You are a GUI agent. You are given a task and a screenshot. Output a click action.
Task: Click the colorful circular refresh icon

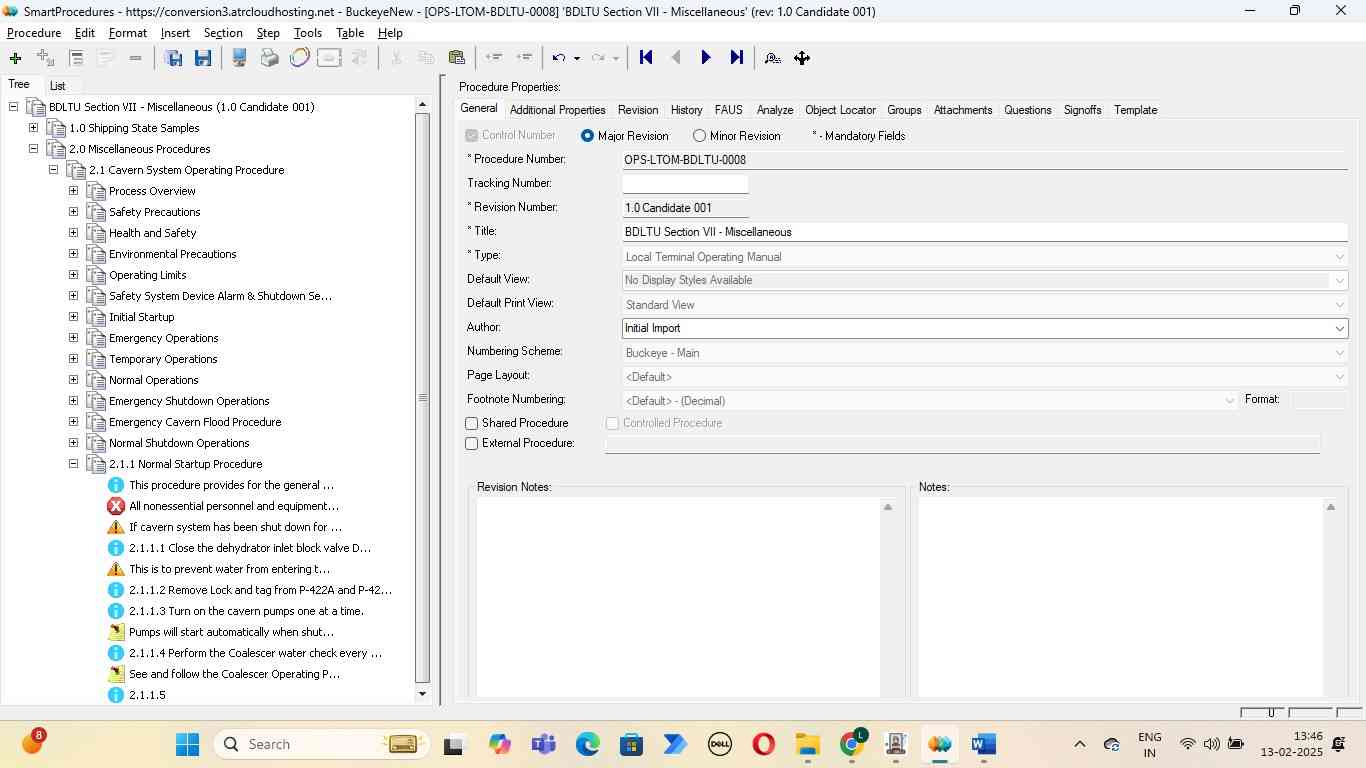coord(299,58)
